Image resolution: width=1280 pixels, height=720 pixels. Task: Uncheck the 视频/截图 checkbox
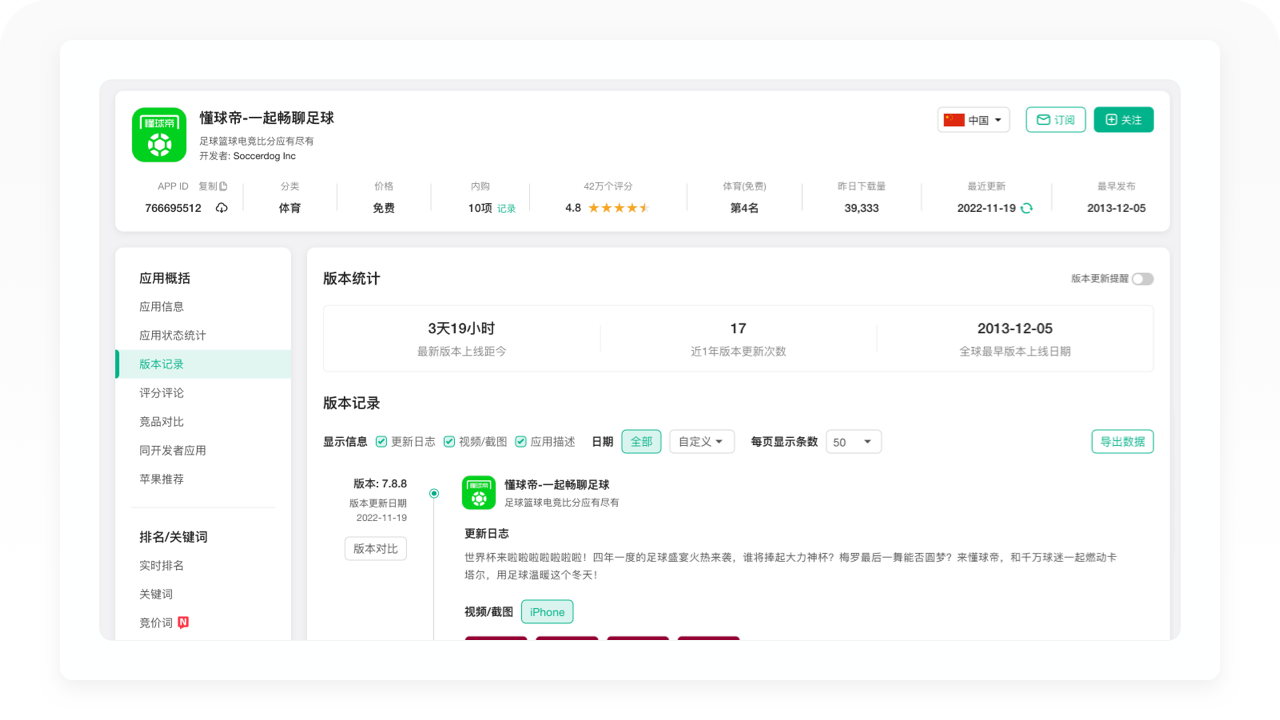(449, 441)
